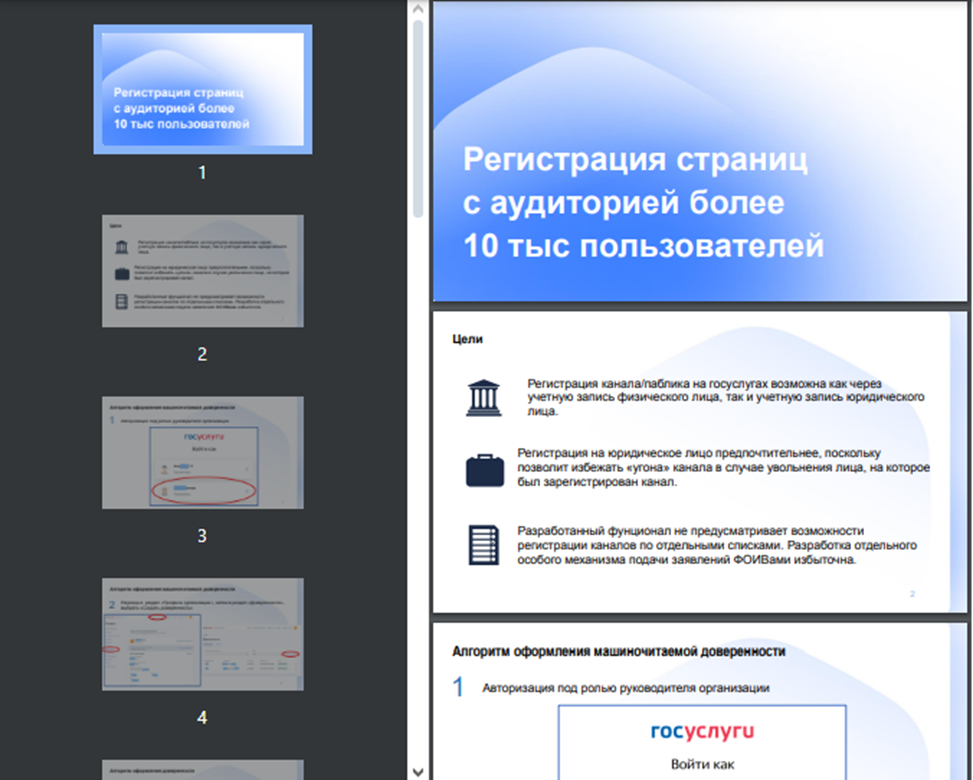
Task: Click the "Алгоритм оформления машиночитаемой доверенности" heading
Action: [618, 651]
